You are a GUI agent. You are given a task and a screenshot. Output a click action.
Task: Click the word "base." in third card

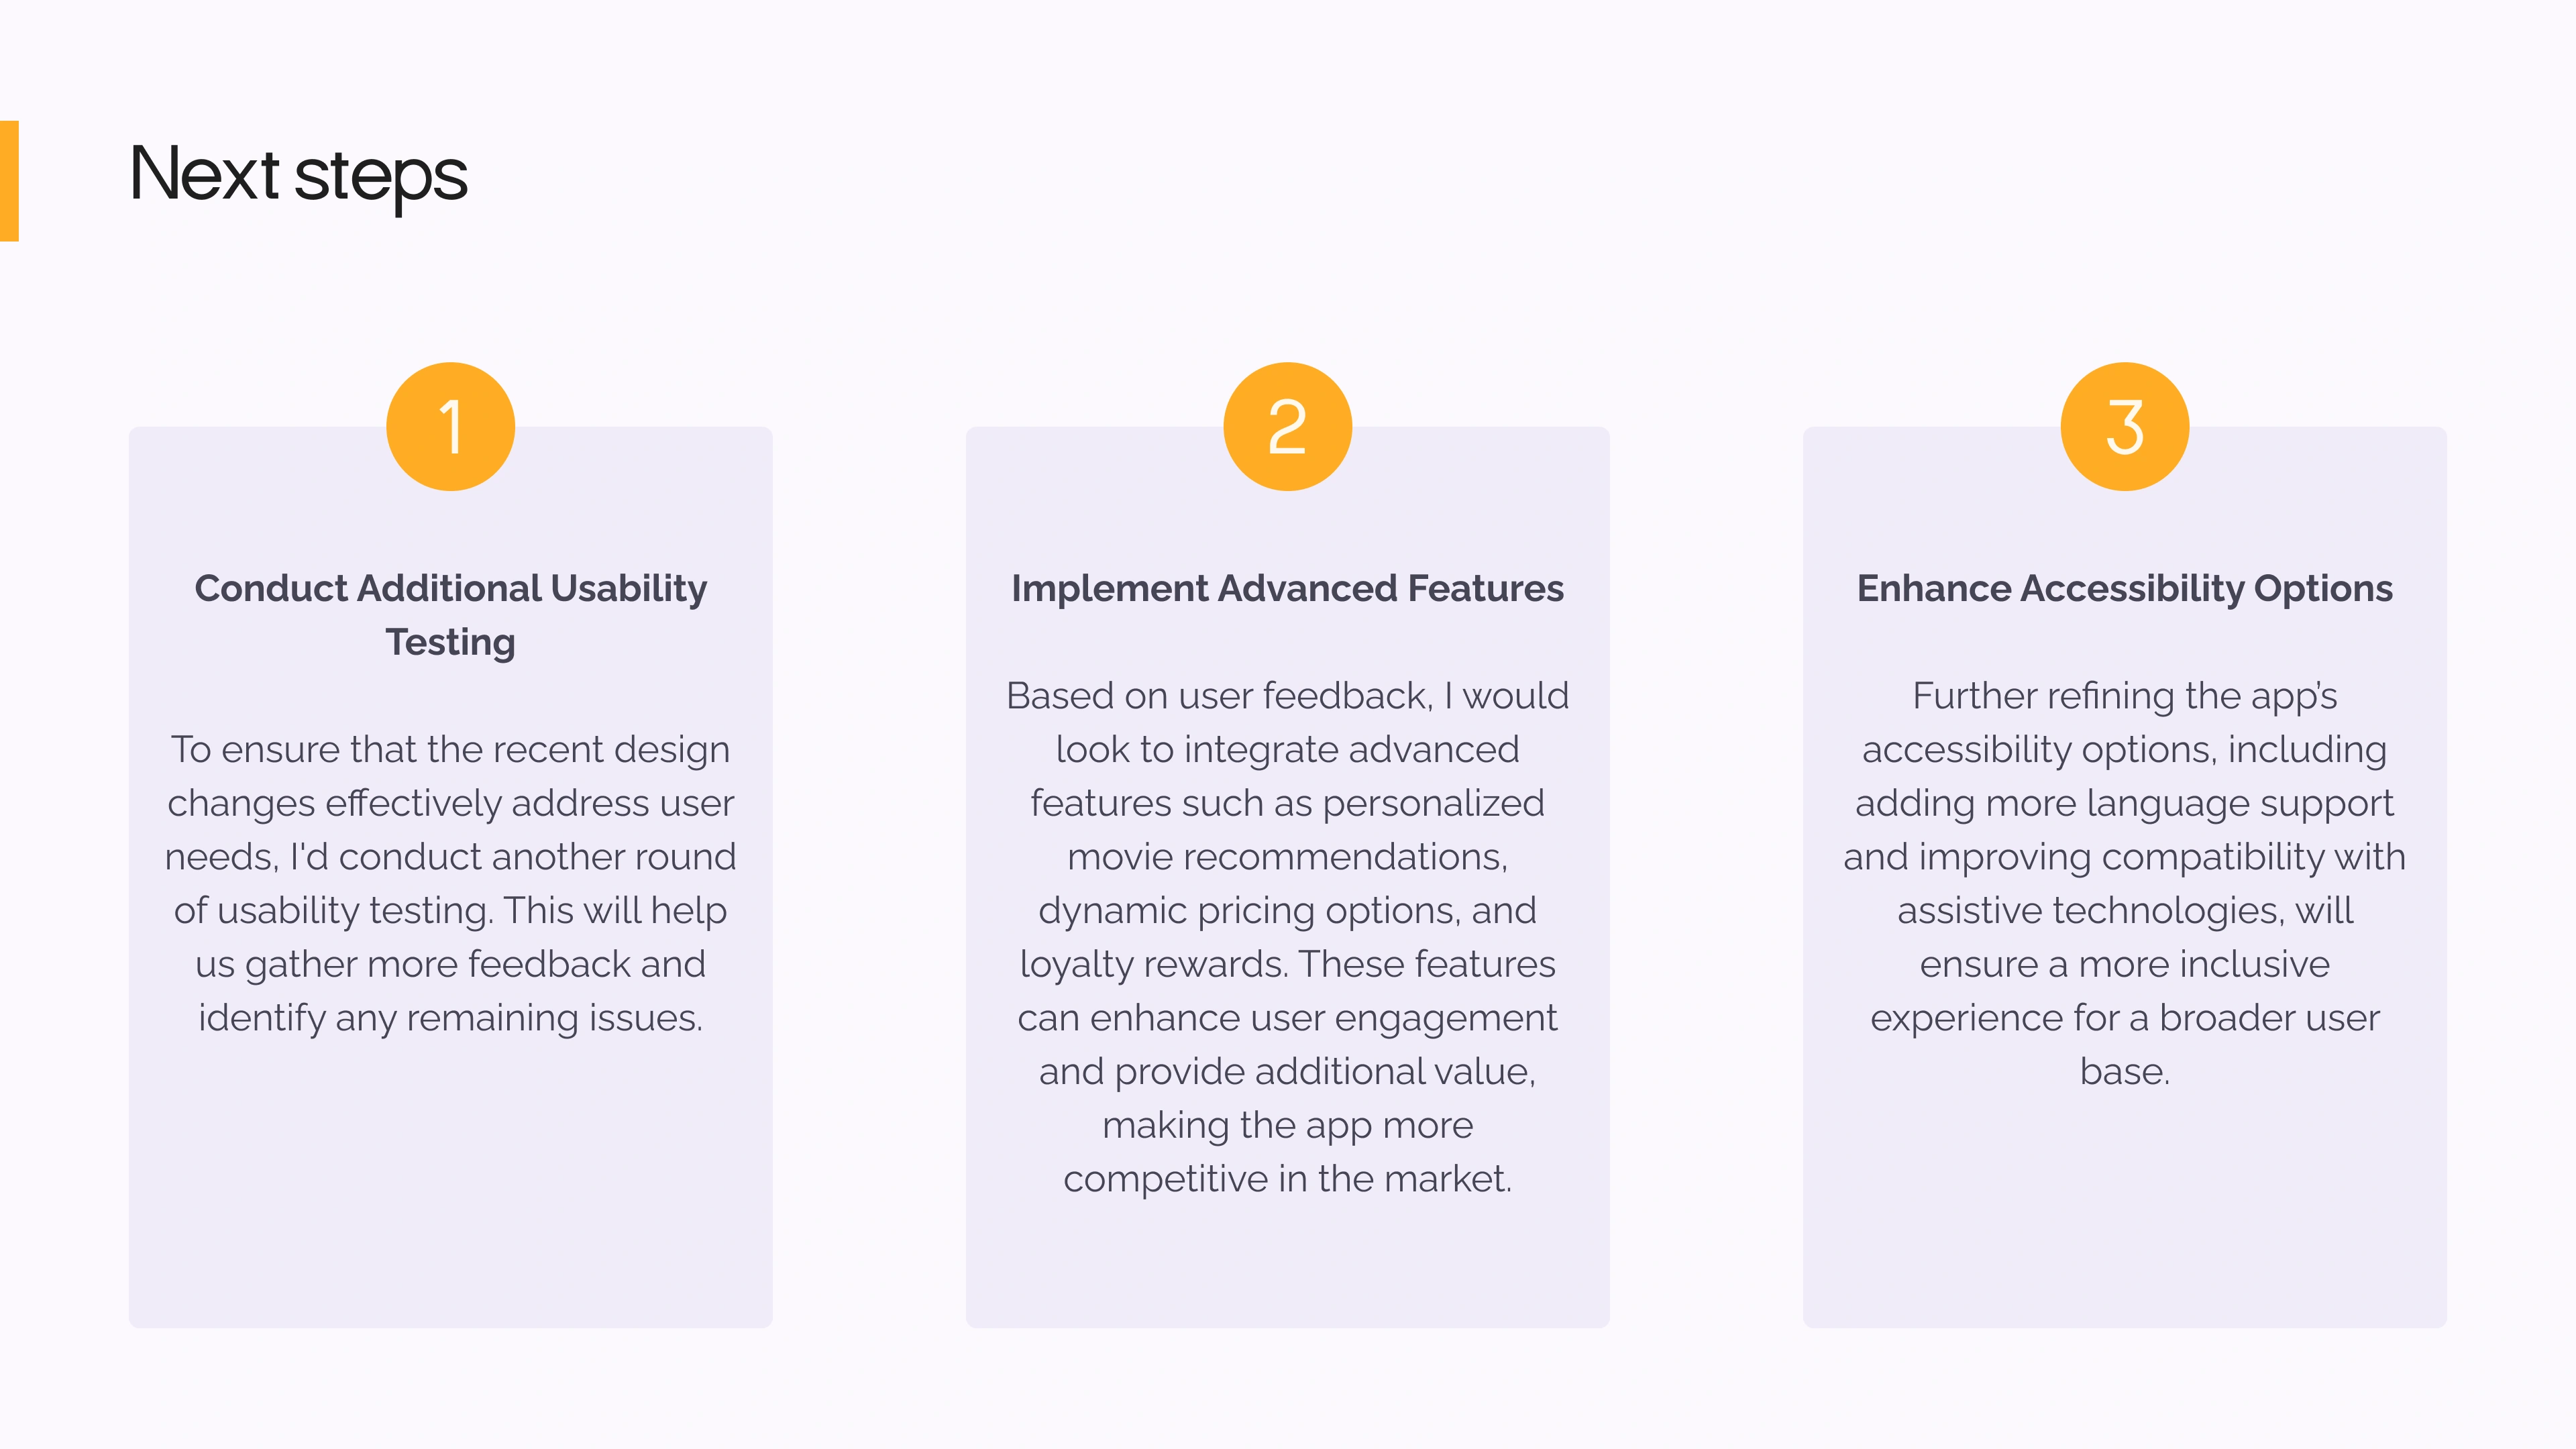2124,1072
